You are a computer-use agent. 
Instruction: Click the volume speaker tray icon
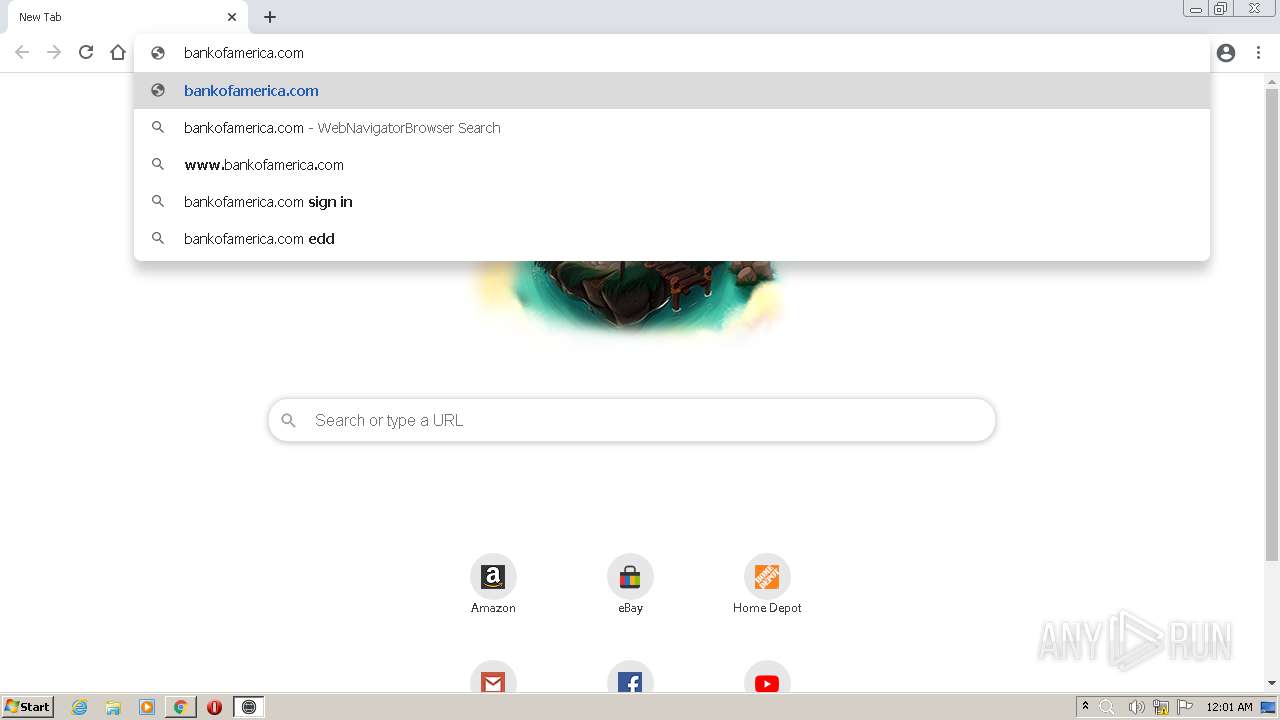tap(1135, 707)
